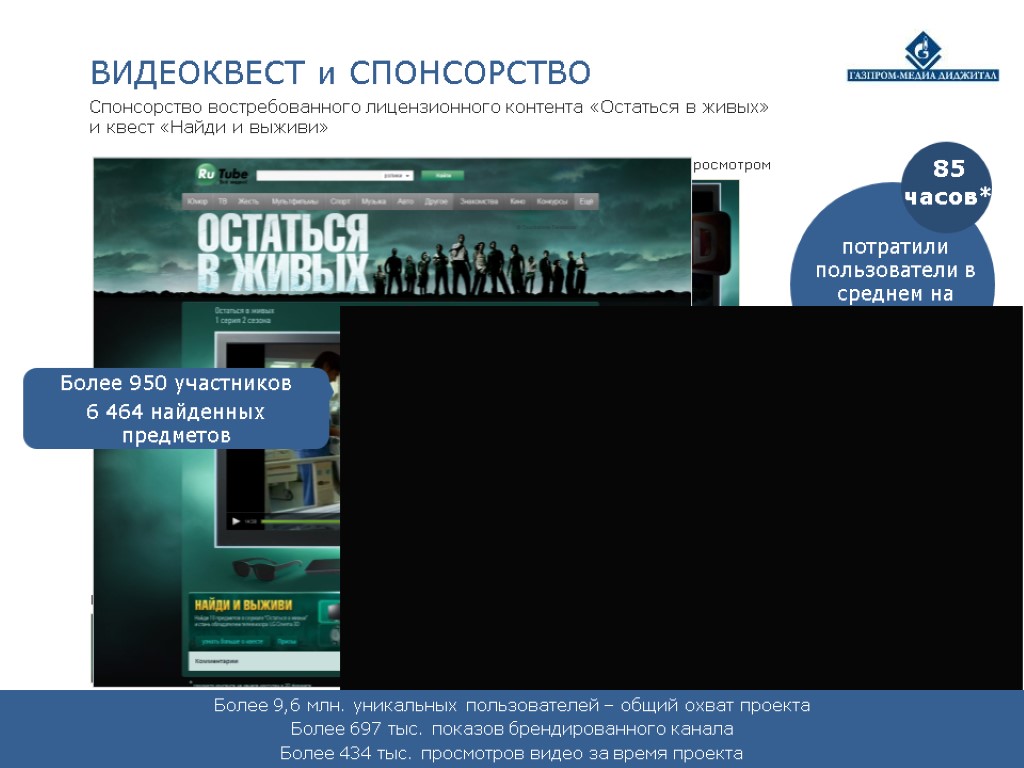Screen dimensions: 1024x768
Task: Click the 'Более 950 участников' callout
Action: 176,408
